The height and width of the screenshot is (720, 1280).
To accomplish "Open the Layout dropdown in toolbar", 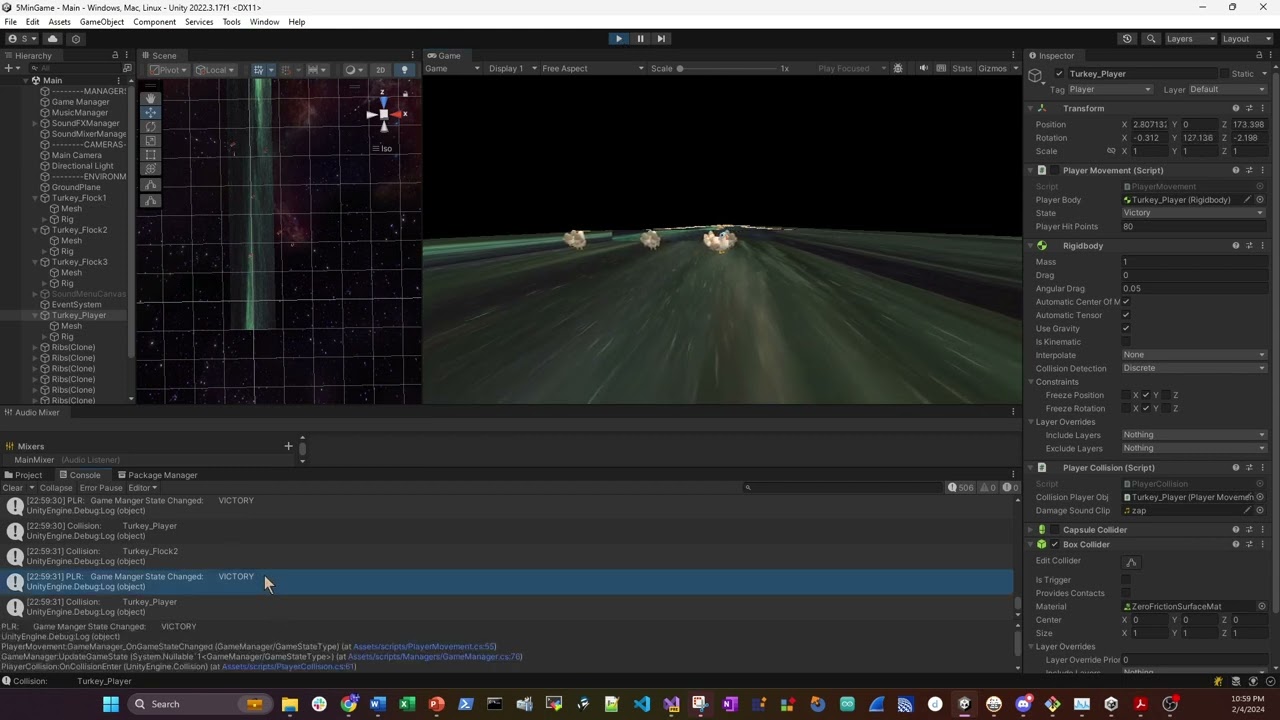I will [1247, 39].
